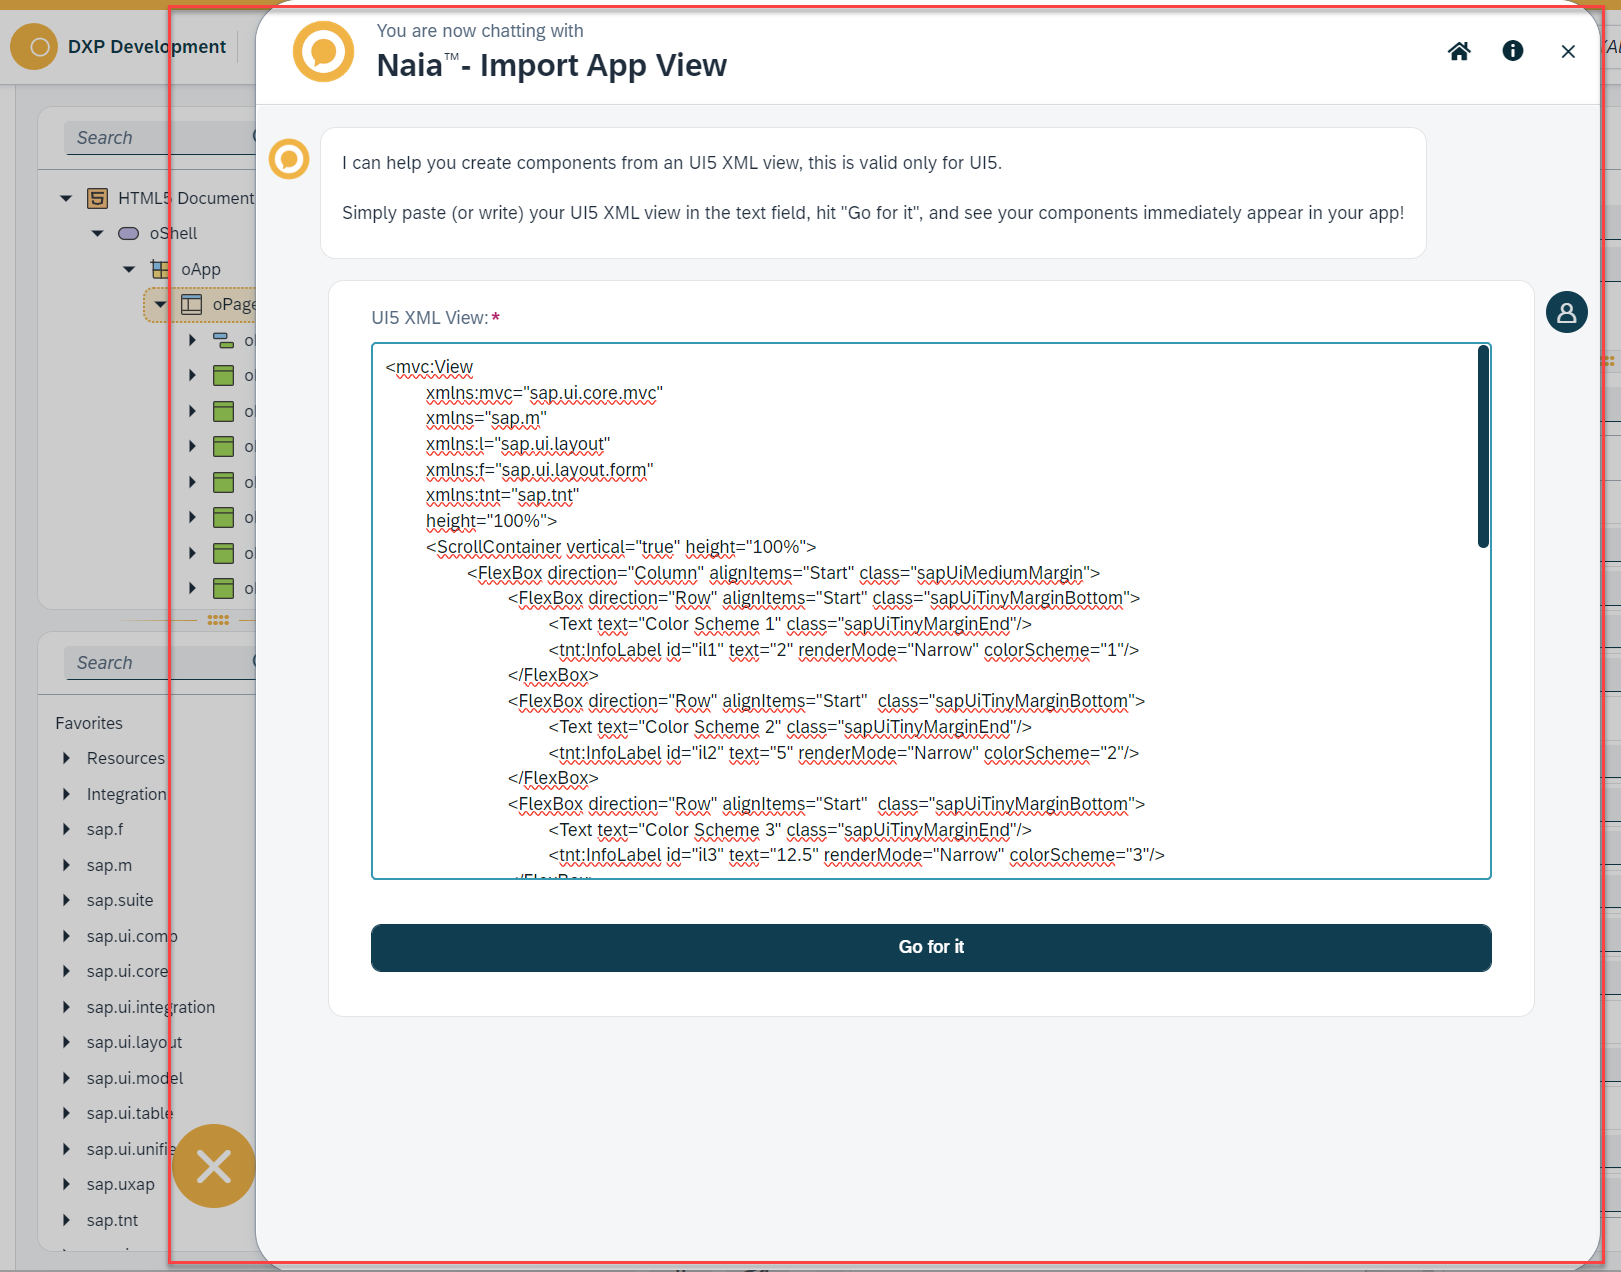This screenshot has height=1272, width=1621.
Task: Select the first child icon under oPage
Action: (x=224, y=340)
